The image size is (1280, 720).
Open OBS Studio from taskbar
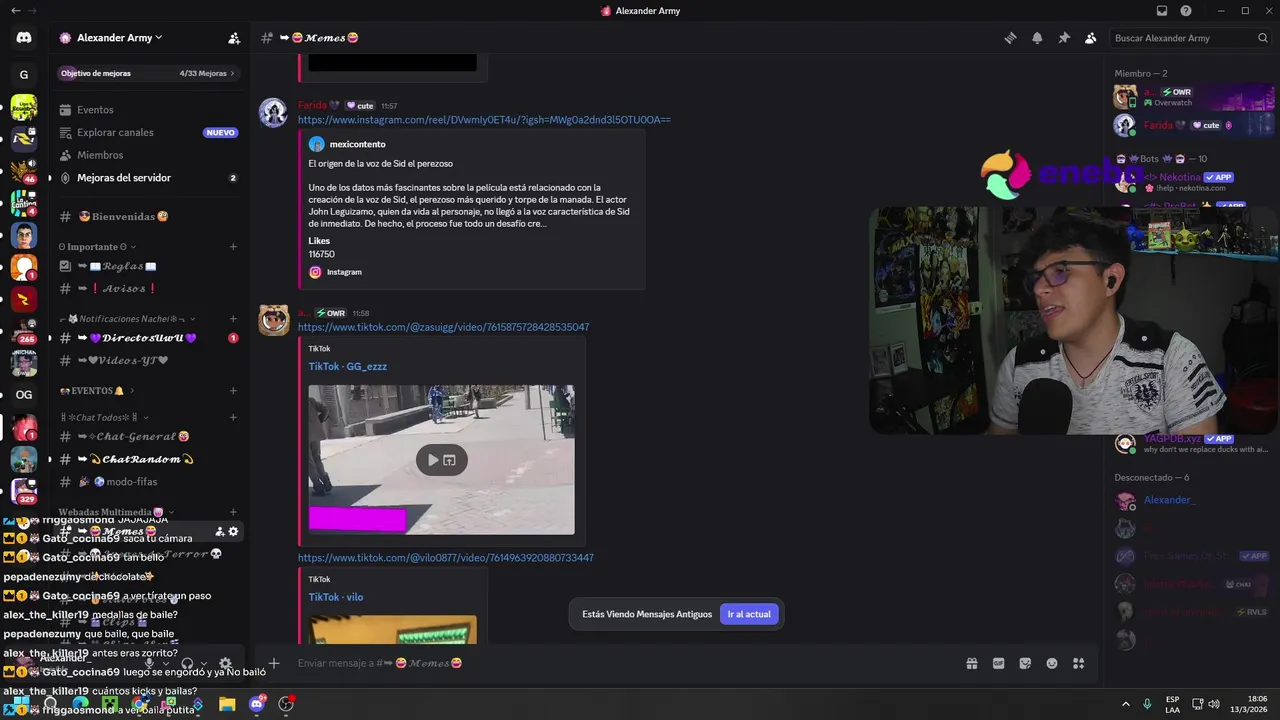pyautogui.click(x=286, y=704)
